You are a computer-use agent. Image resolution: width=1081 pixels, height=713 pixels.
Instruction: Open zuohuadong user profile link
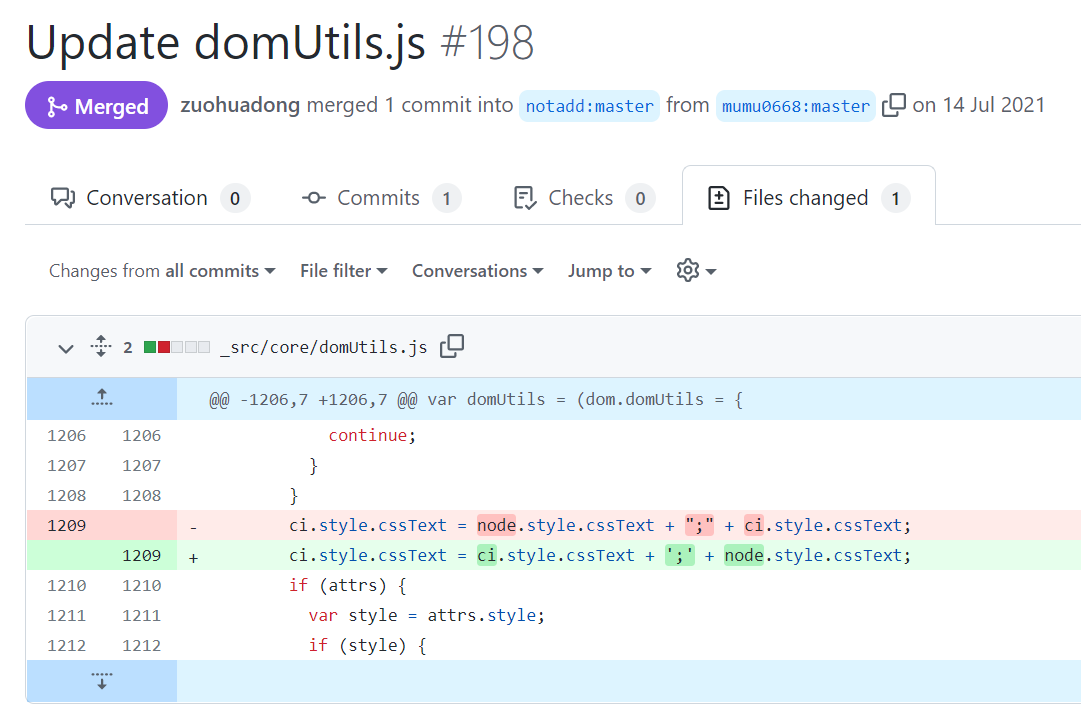tap(240, 105)
